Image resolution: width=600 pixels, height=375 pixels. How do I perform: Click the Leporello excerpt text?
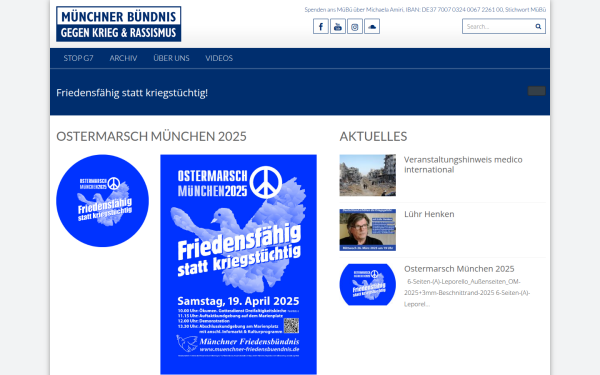click(467, 293)
